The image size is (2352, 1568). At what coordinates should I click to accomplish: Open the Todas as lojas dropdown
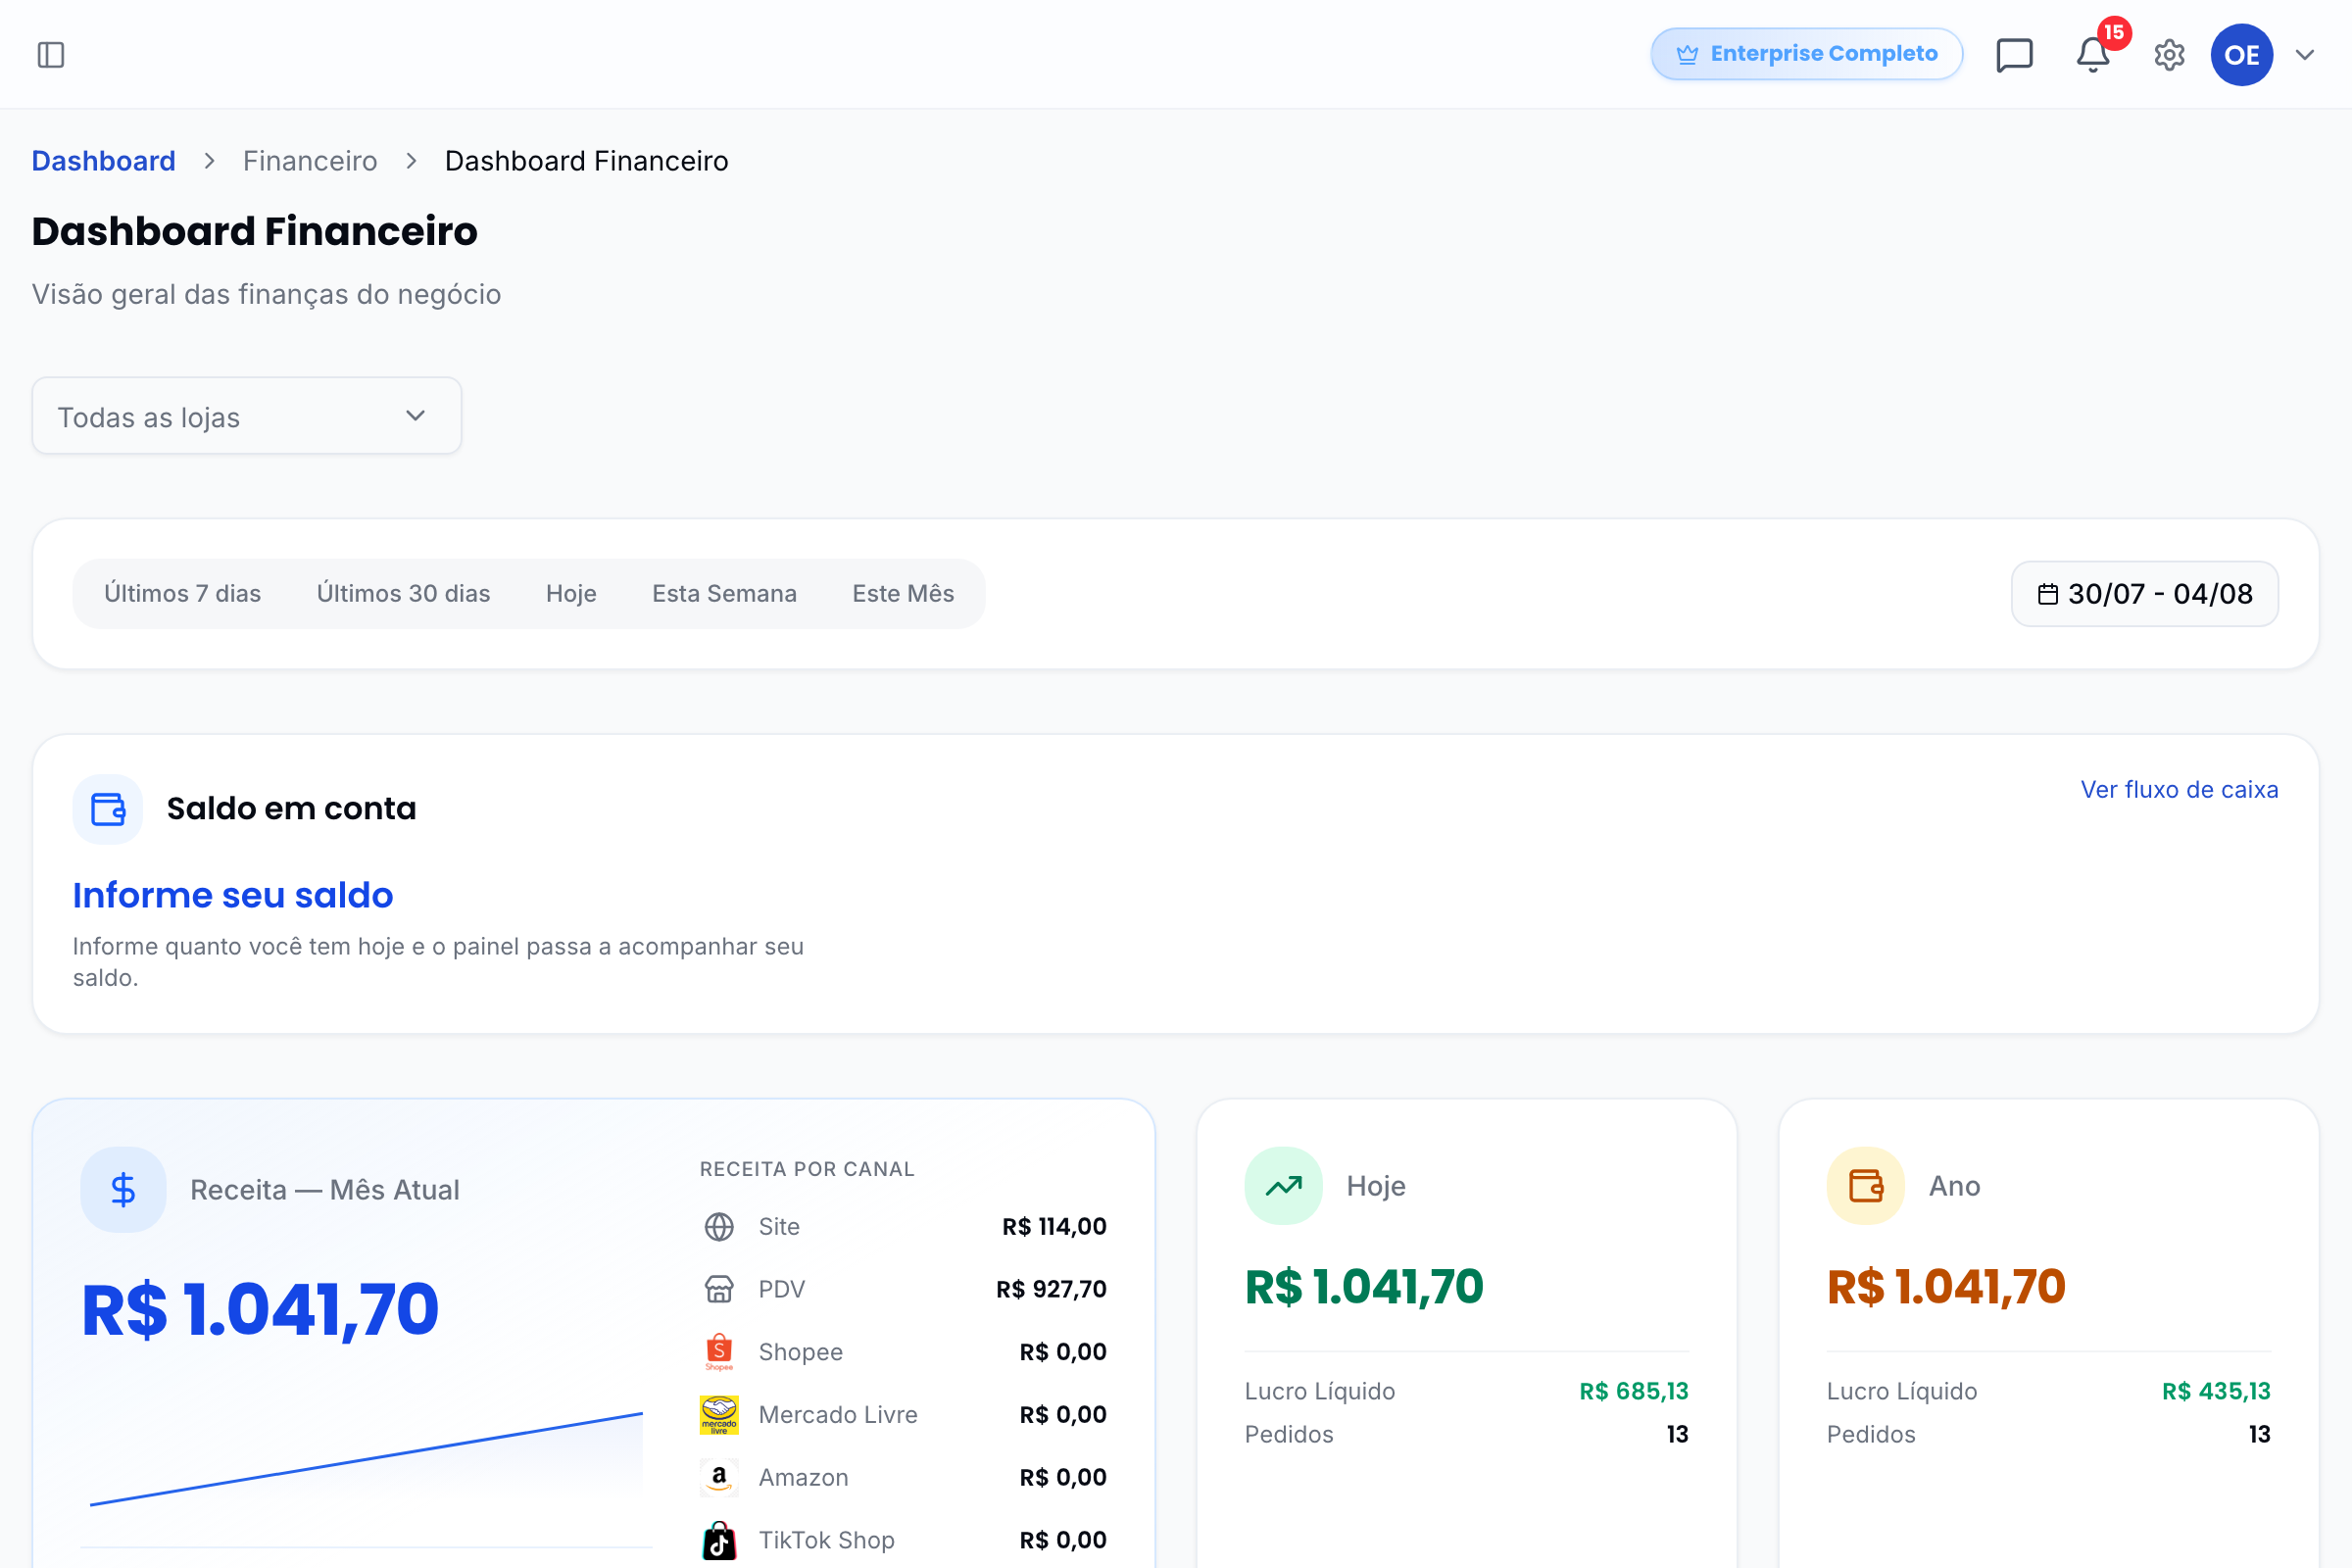pyautogui.click(x=247, y=416)
